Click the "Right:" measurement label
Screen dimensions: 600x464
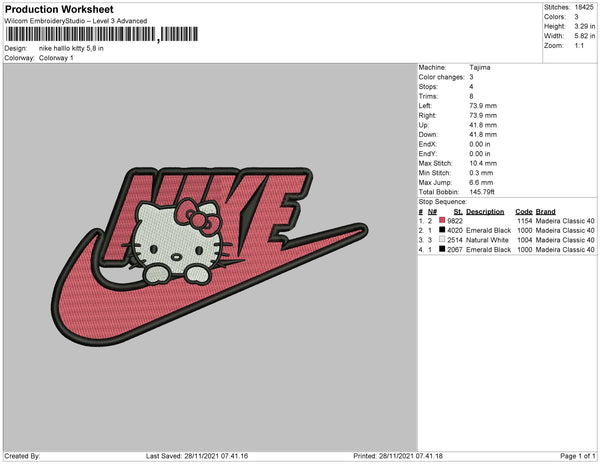point(427,116)
